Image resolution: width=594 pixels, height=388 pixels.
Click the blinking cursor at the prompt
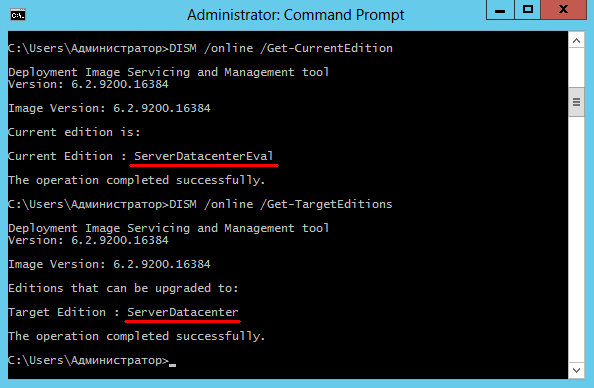pos(172,365)
